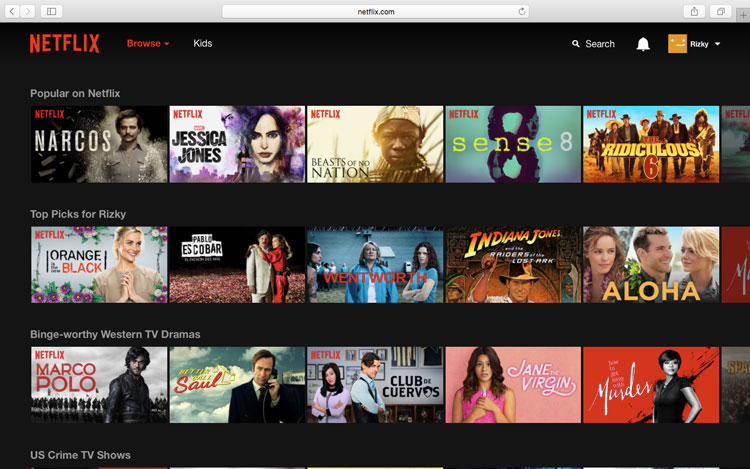
Task: Open a new Safari tab
Action: pyautogui.click(x=743, y=15)
